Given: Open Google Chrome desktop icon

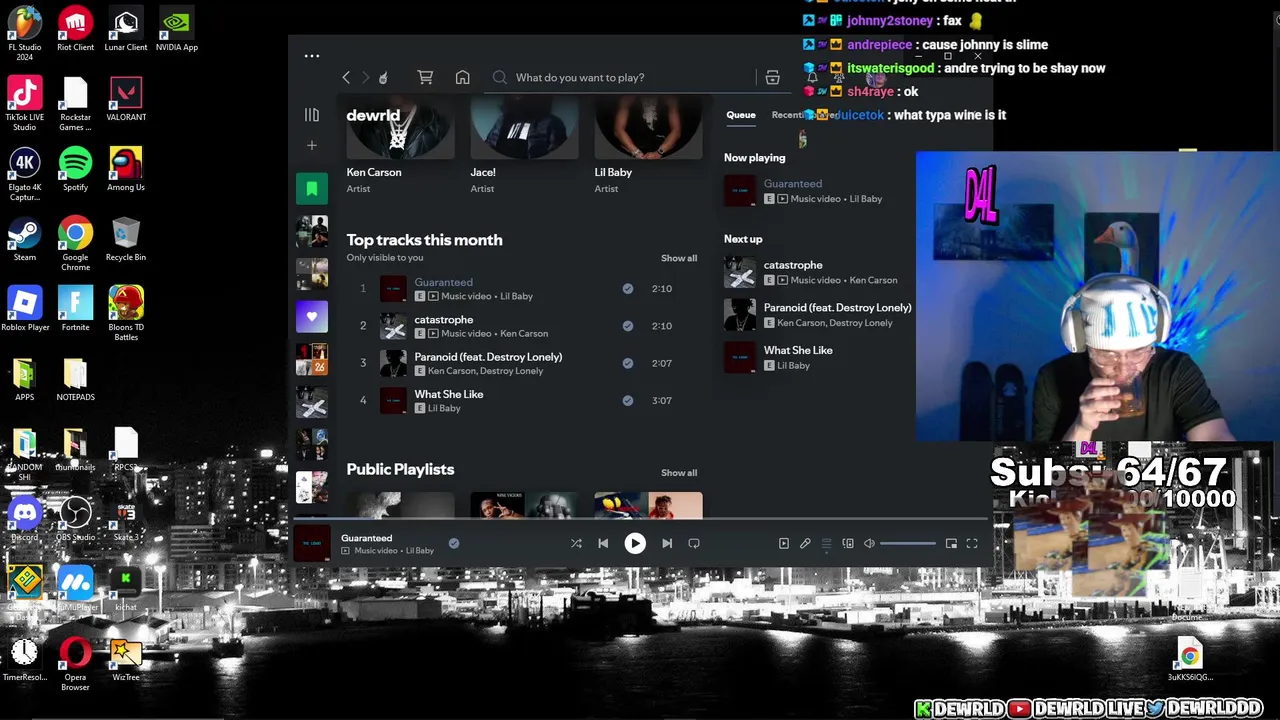Looking at the screenshot, I should [75, 245].
